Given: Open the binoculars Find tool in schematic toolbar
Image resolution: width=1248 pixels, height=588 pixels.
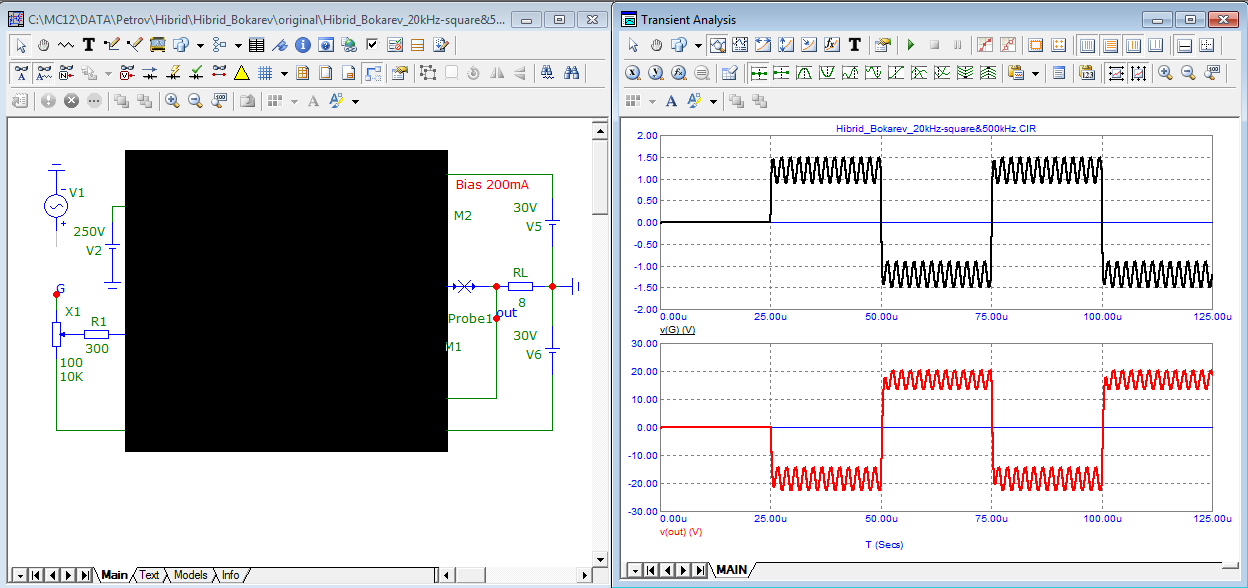Looking at the screenshot, I should click(571, 73).
